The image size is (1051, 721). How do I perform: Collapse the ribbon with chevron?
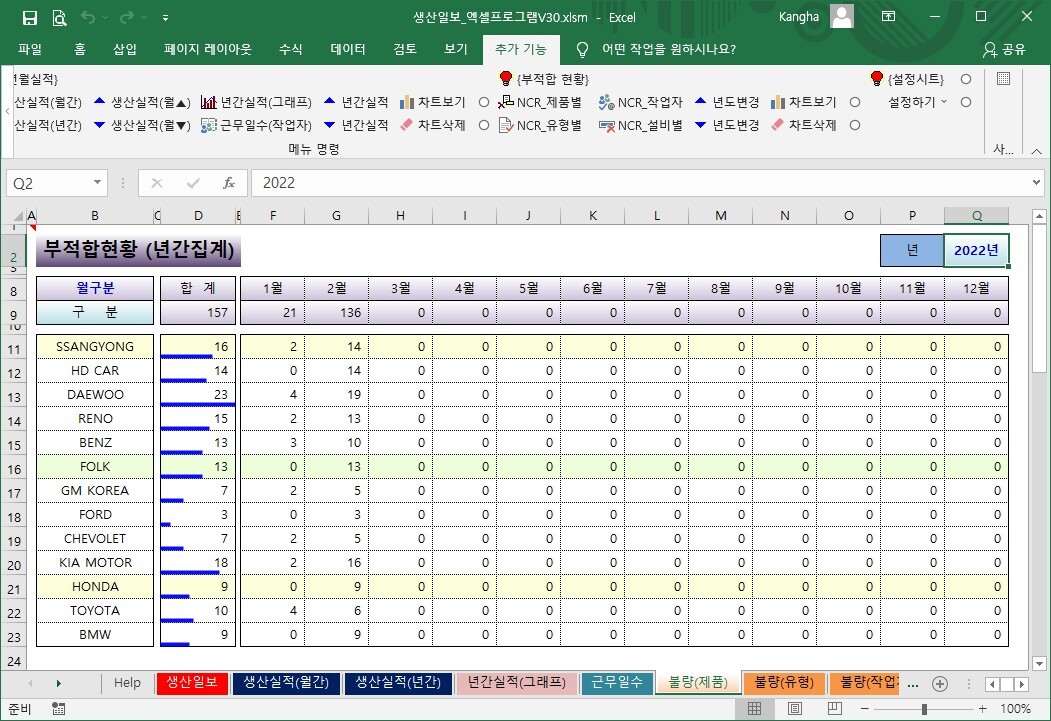(x=1036, y=151)
